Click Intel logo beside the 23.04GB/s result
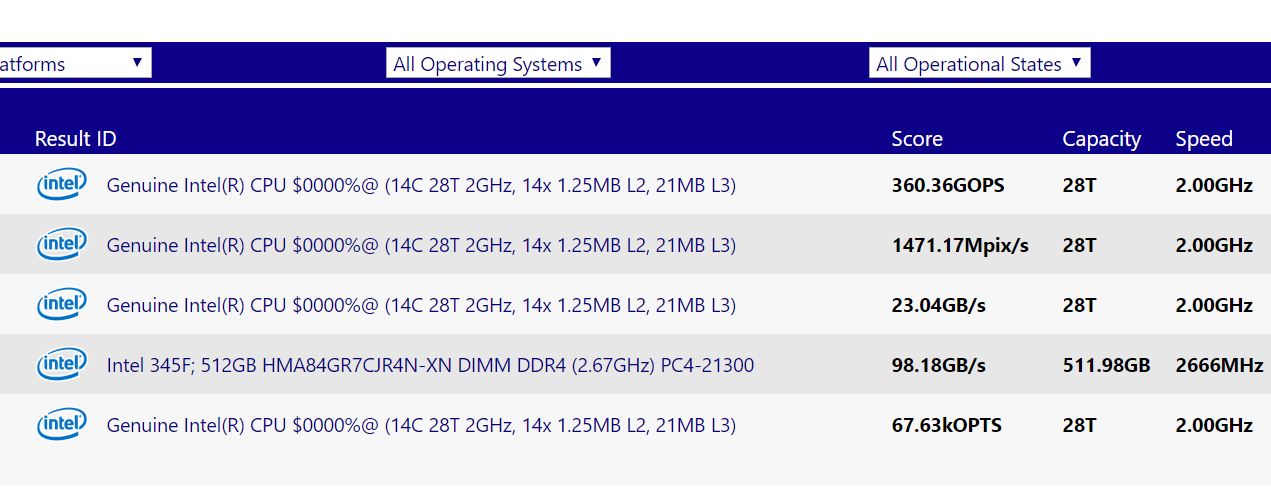 pos(62,305)
